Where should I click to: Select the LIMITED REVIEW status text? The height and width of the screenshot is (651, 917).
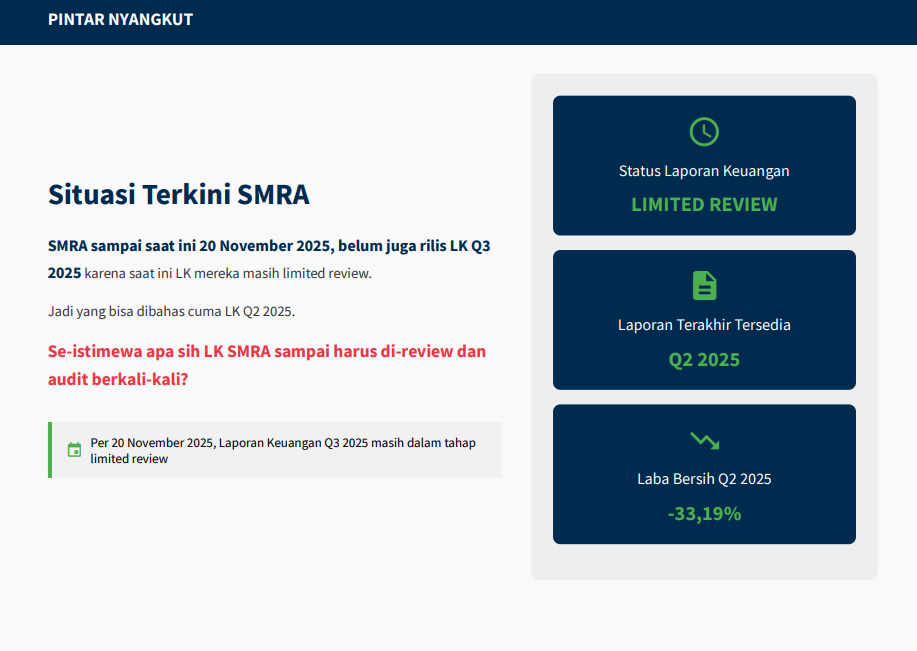point(704,204)
